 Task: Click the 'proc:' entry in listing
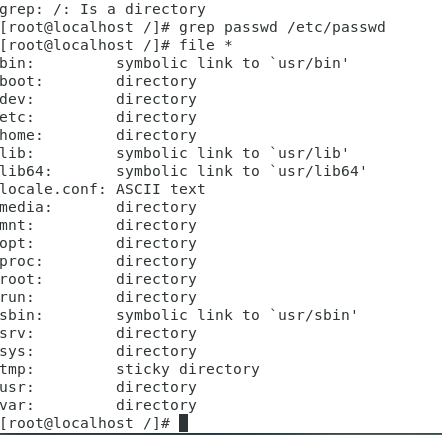21,261
